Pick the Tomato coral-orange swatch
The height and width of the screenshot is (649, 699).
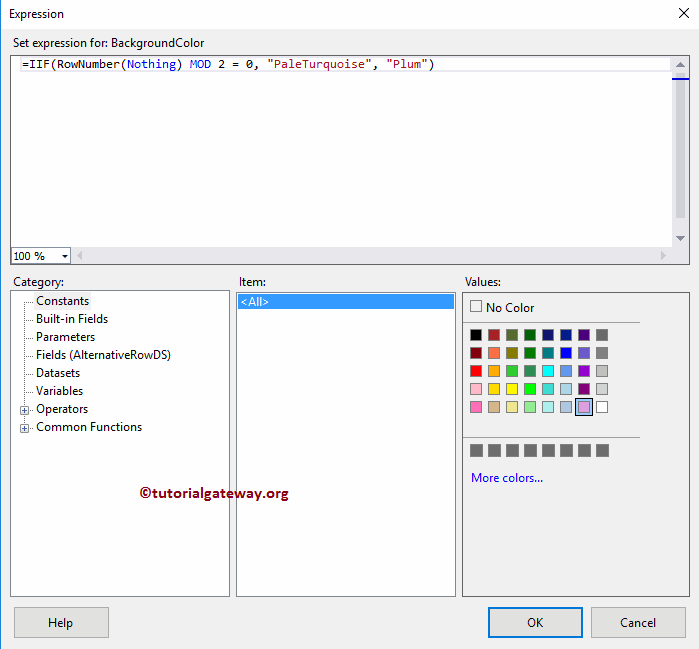pyautogui.click(x=493, y=353)
